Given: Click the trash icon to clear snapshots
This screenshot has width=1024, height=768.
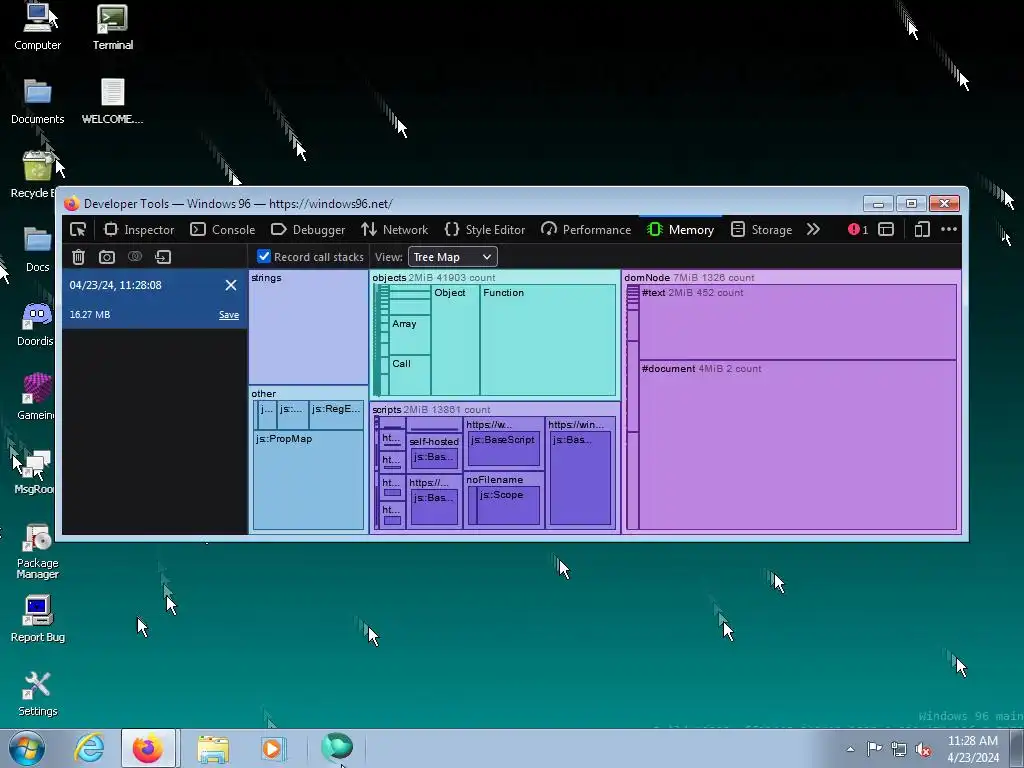Looking at the screenshot, I should tap(78, 257).
